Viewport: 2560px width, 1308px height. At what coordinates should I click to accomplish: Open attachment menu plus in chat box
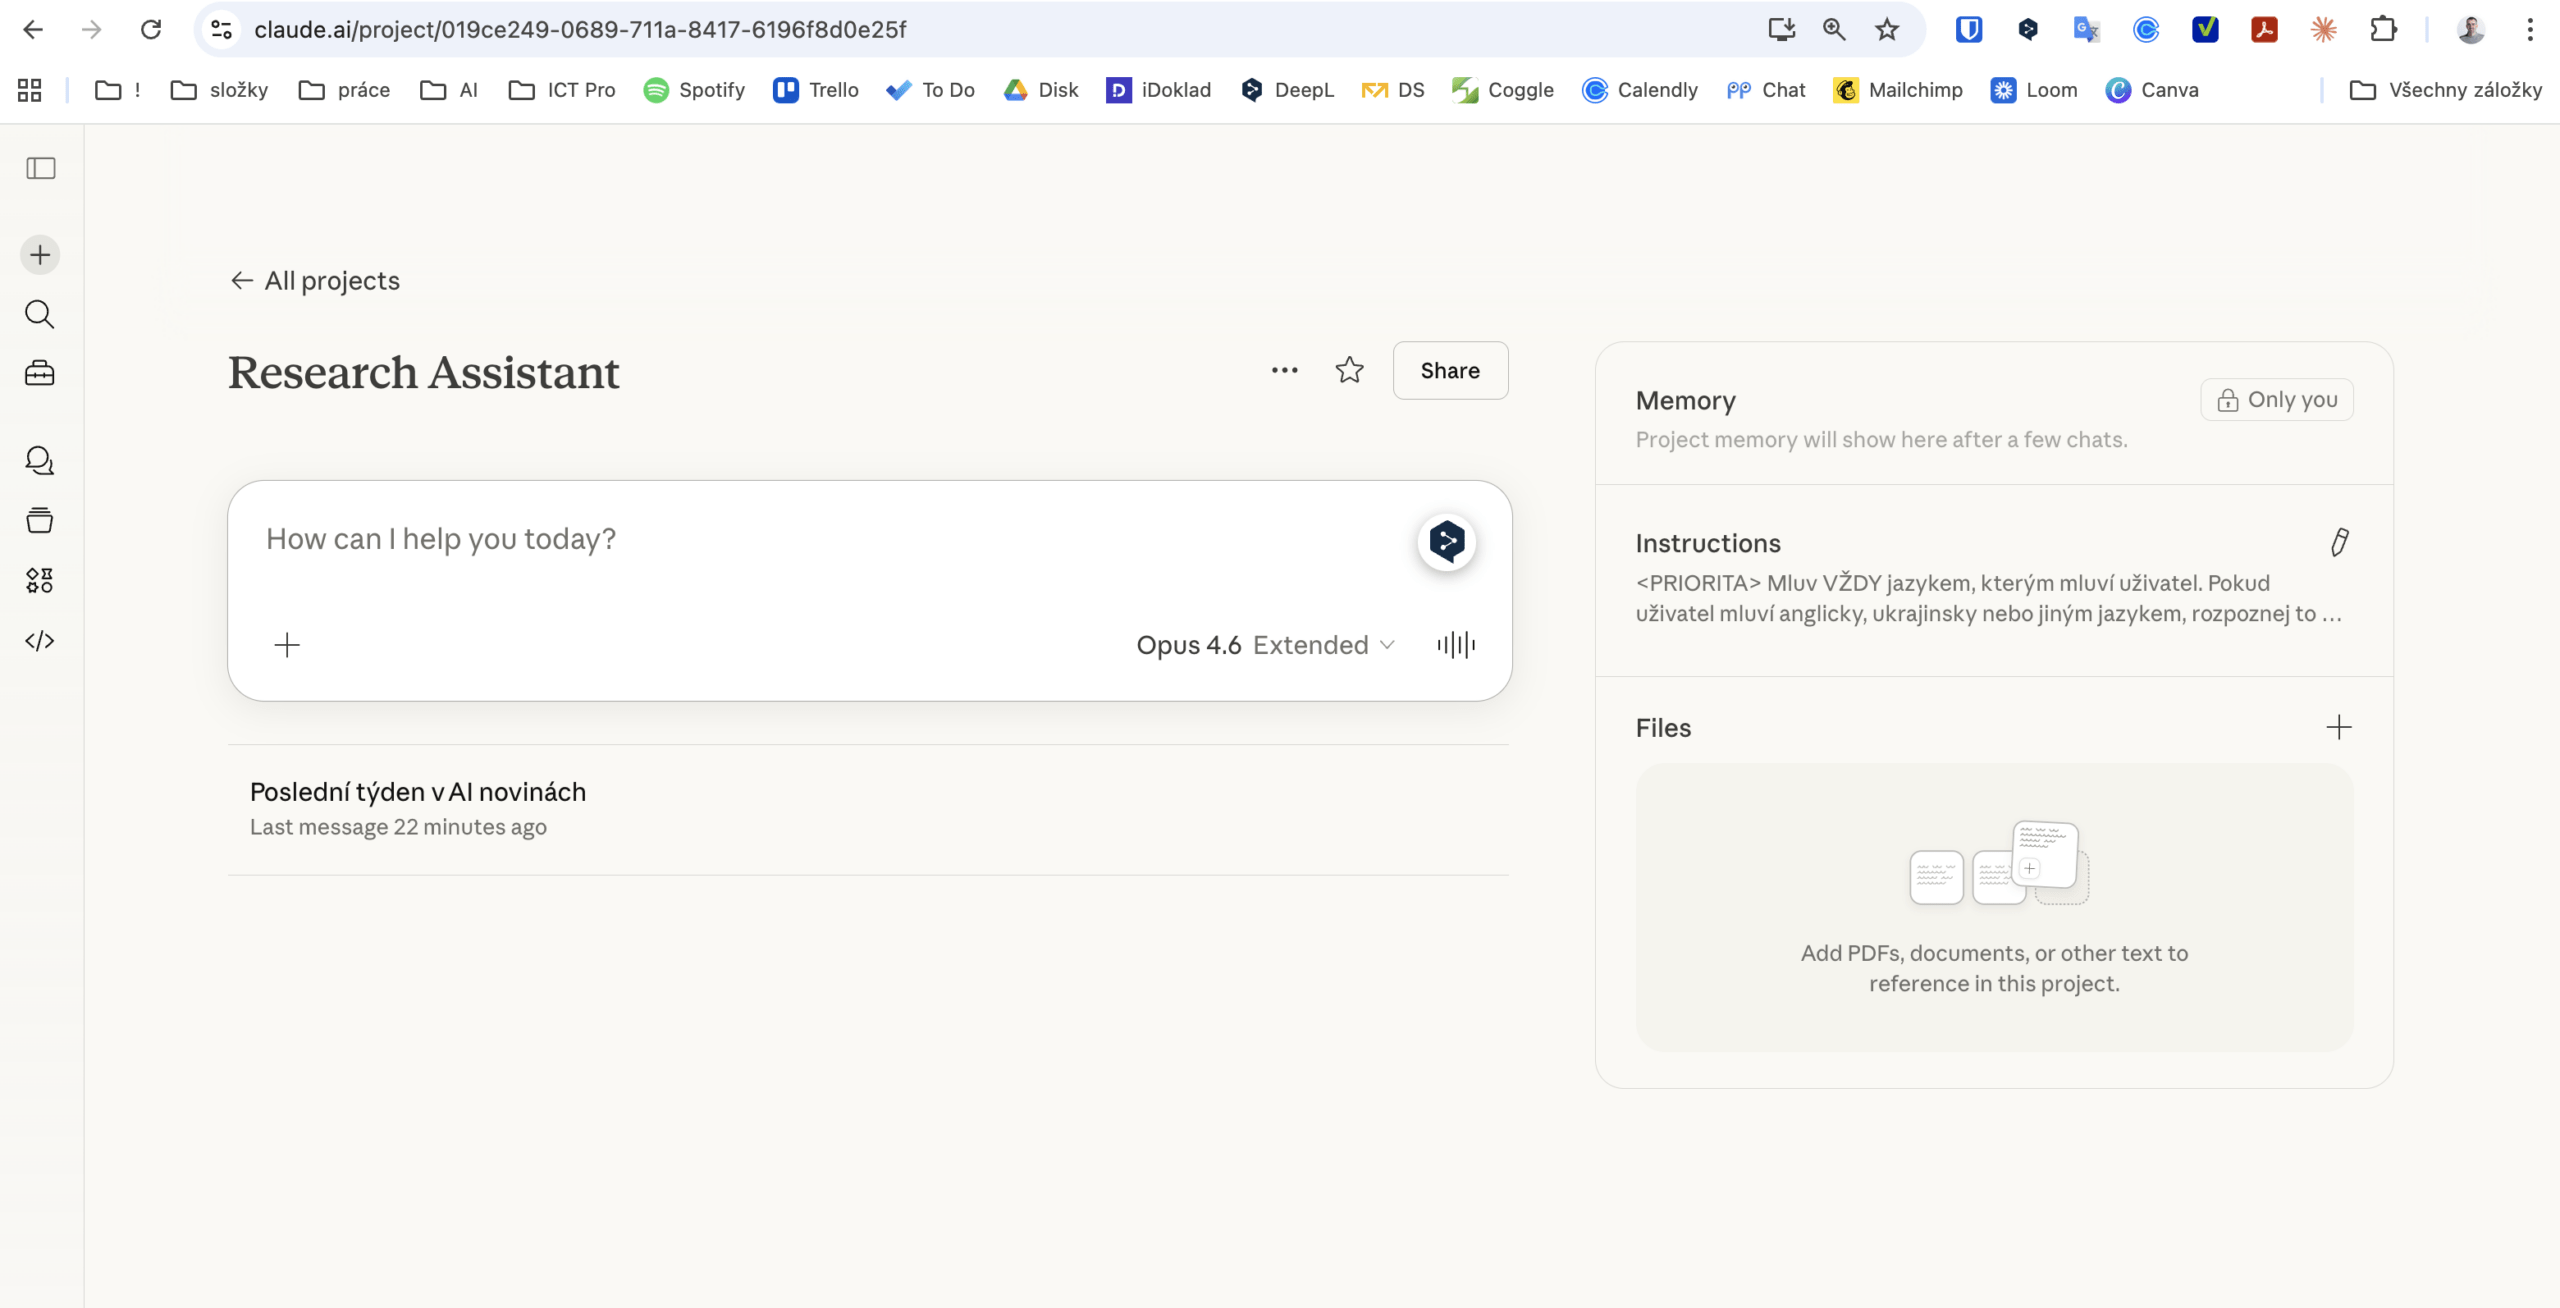[x=287, y=645]
